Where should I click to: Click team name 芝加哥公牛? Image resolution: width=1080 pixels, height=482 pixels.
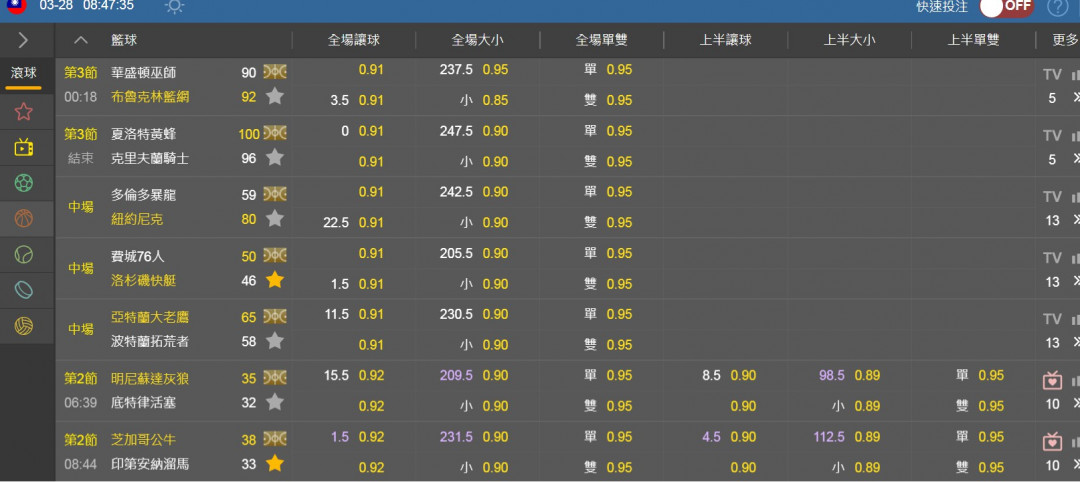point(144,439)
